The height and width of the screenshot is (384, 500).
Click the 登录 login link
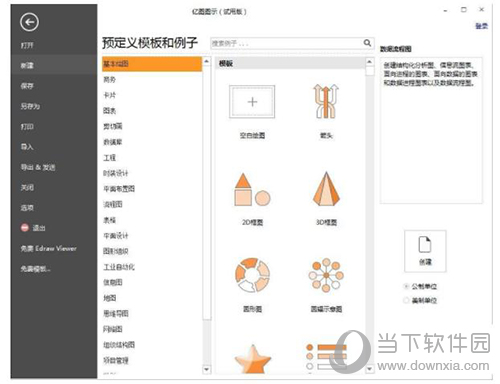(481, 26)
